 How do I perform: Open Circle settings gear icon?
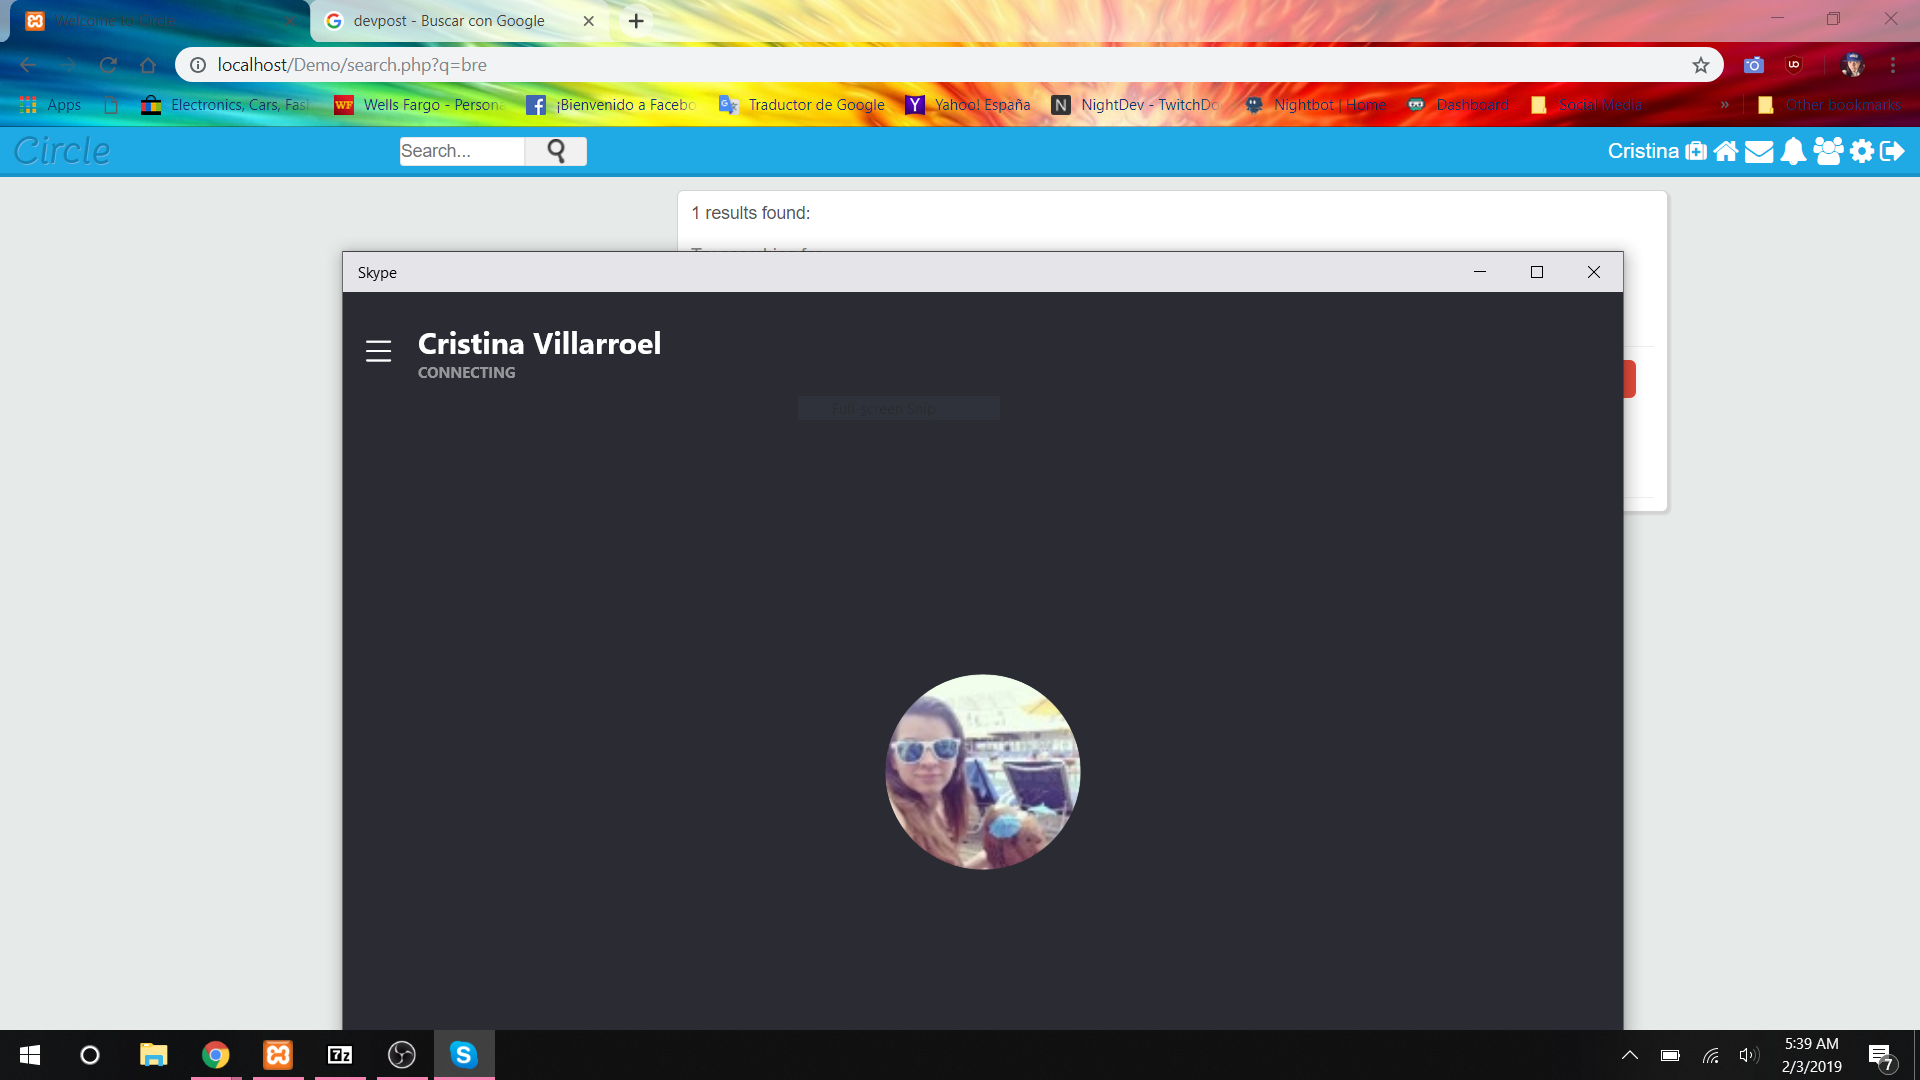(x=1861, y=151)
